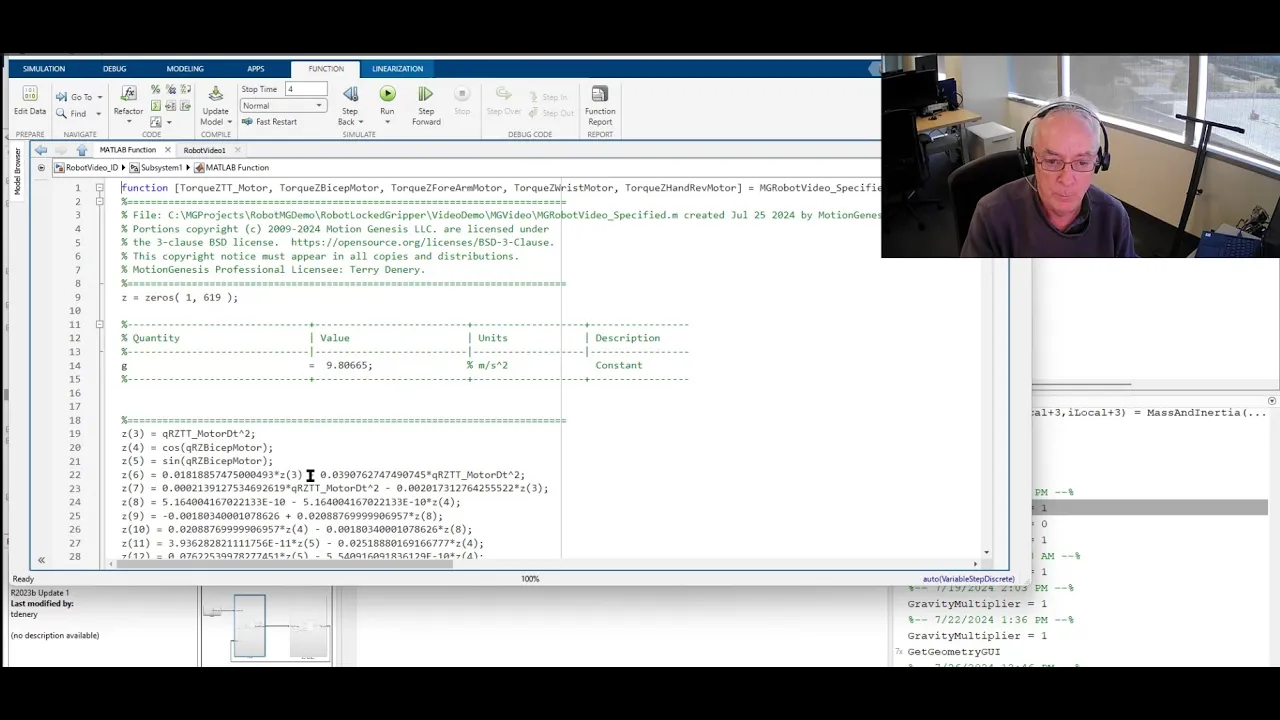Click the Step Out debug button
This screenshot has width=1280, height=720.
[x=551, y=113]
